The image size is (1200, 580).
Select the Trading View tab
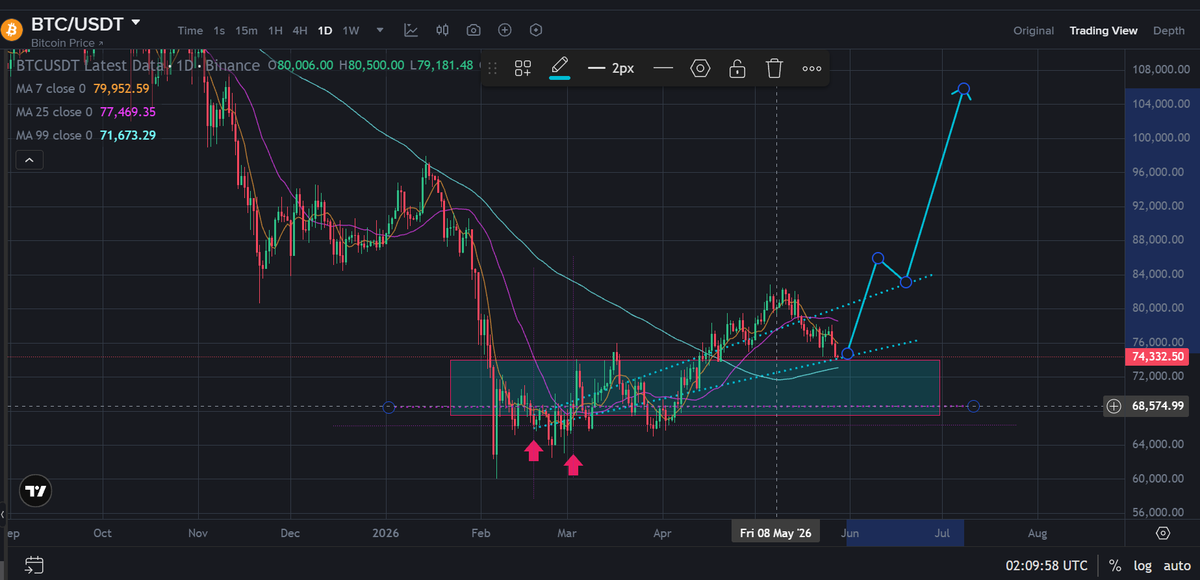(x=1103, y=31)
